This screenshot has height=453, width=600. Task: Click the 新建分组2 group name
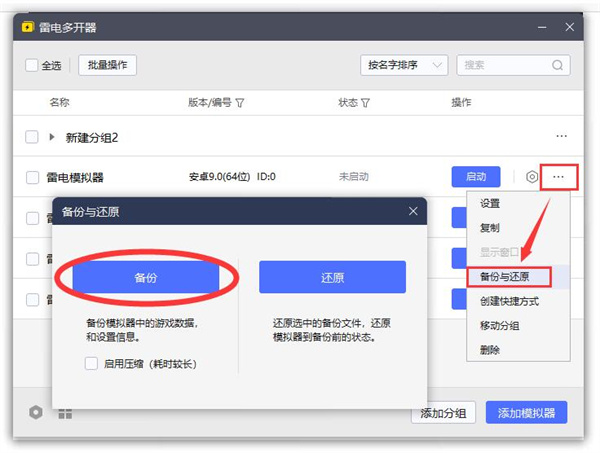(92, 137)
